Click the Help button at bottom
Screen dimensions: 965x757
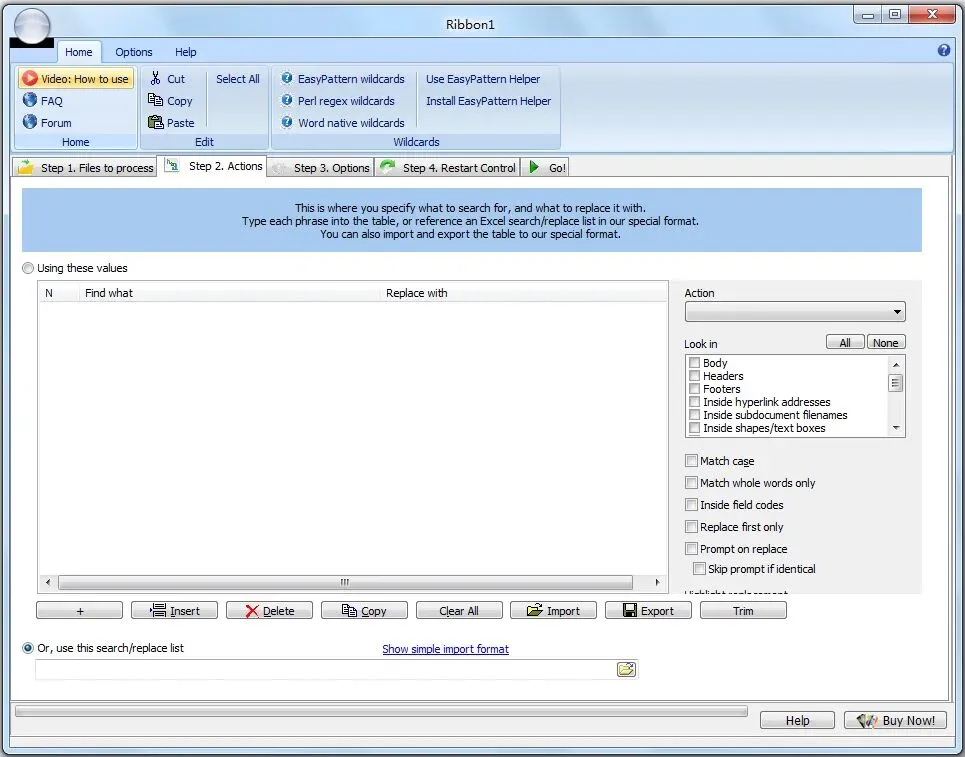tap(797, 720)
